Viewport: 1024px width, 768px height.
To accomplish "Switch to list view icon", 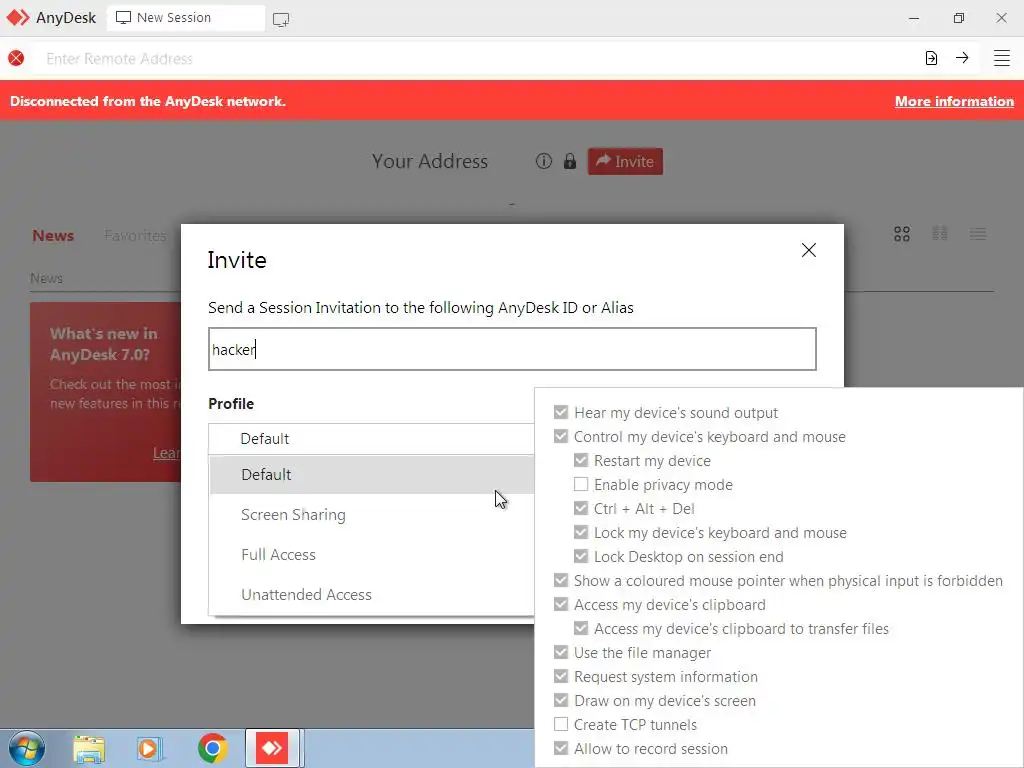I will tap(978, 234).
